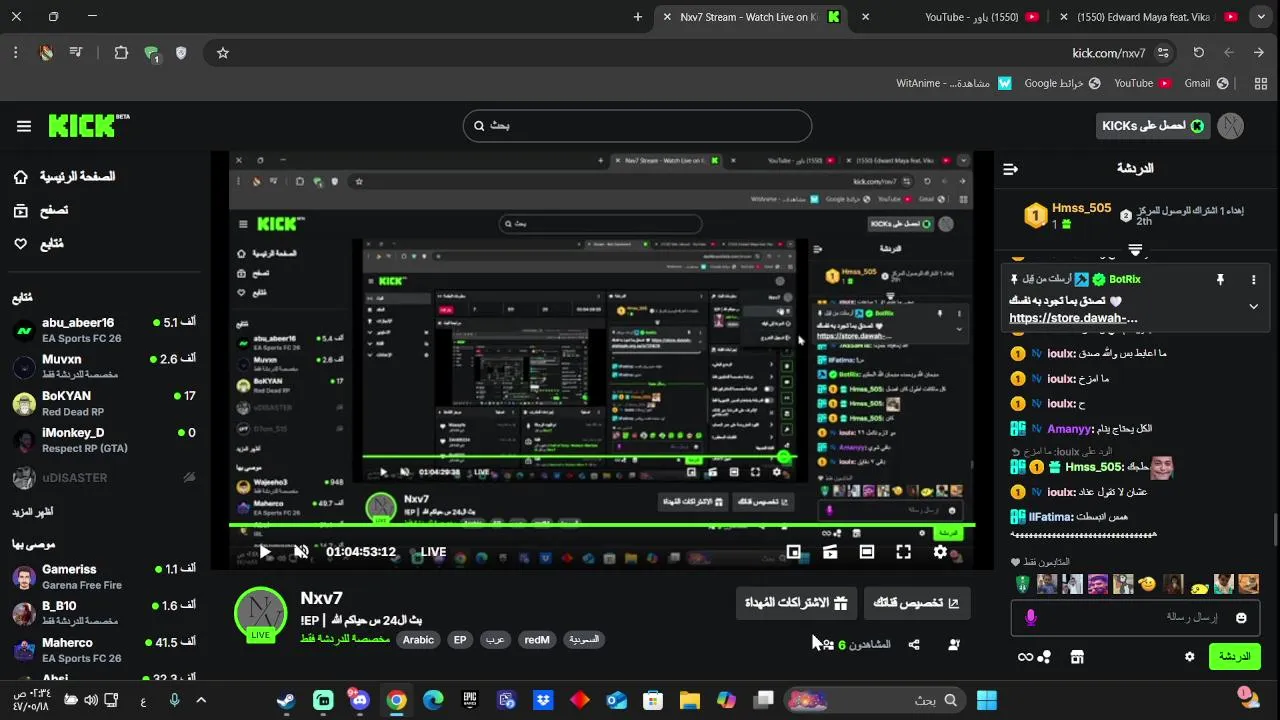This screenshot has width=1280, height=720.
Task: Open متابع following in sidebar
Action: tap(38, 243)
